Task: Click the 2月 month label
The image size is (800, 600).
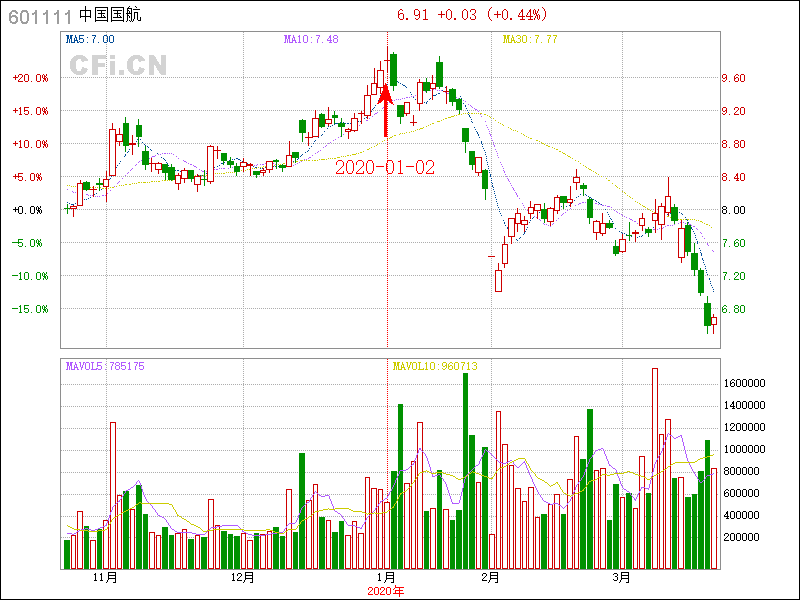Action: [491, 578]
